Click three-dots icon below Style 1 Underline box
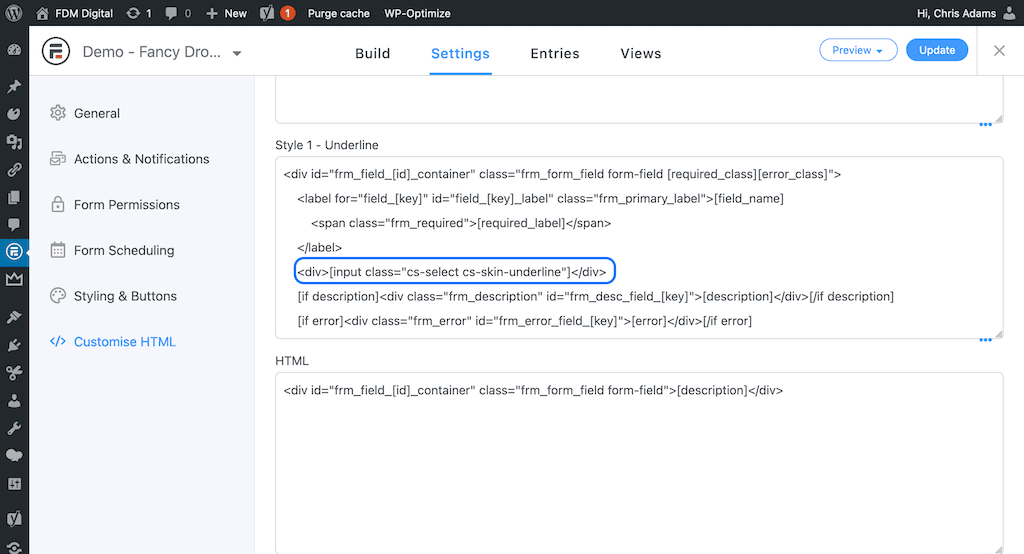 coord(985,340)
